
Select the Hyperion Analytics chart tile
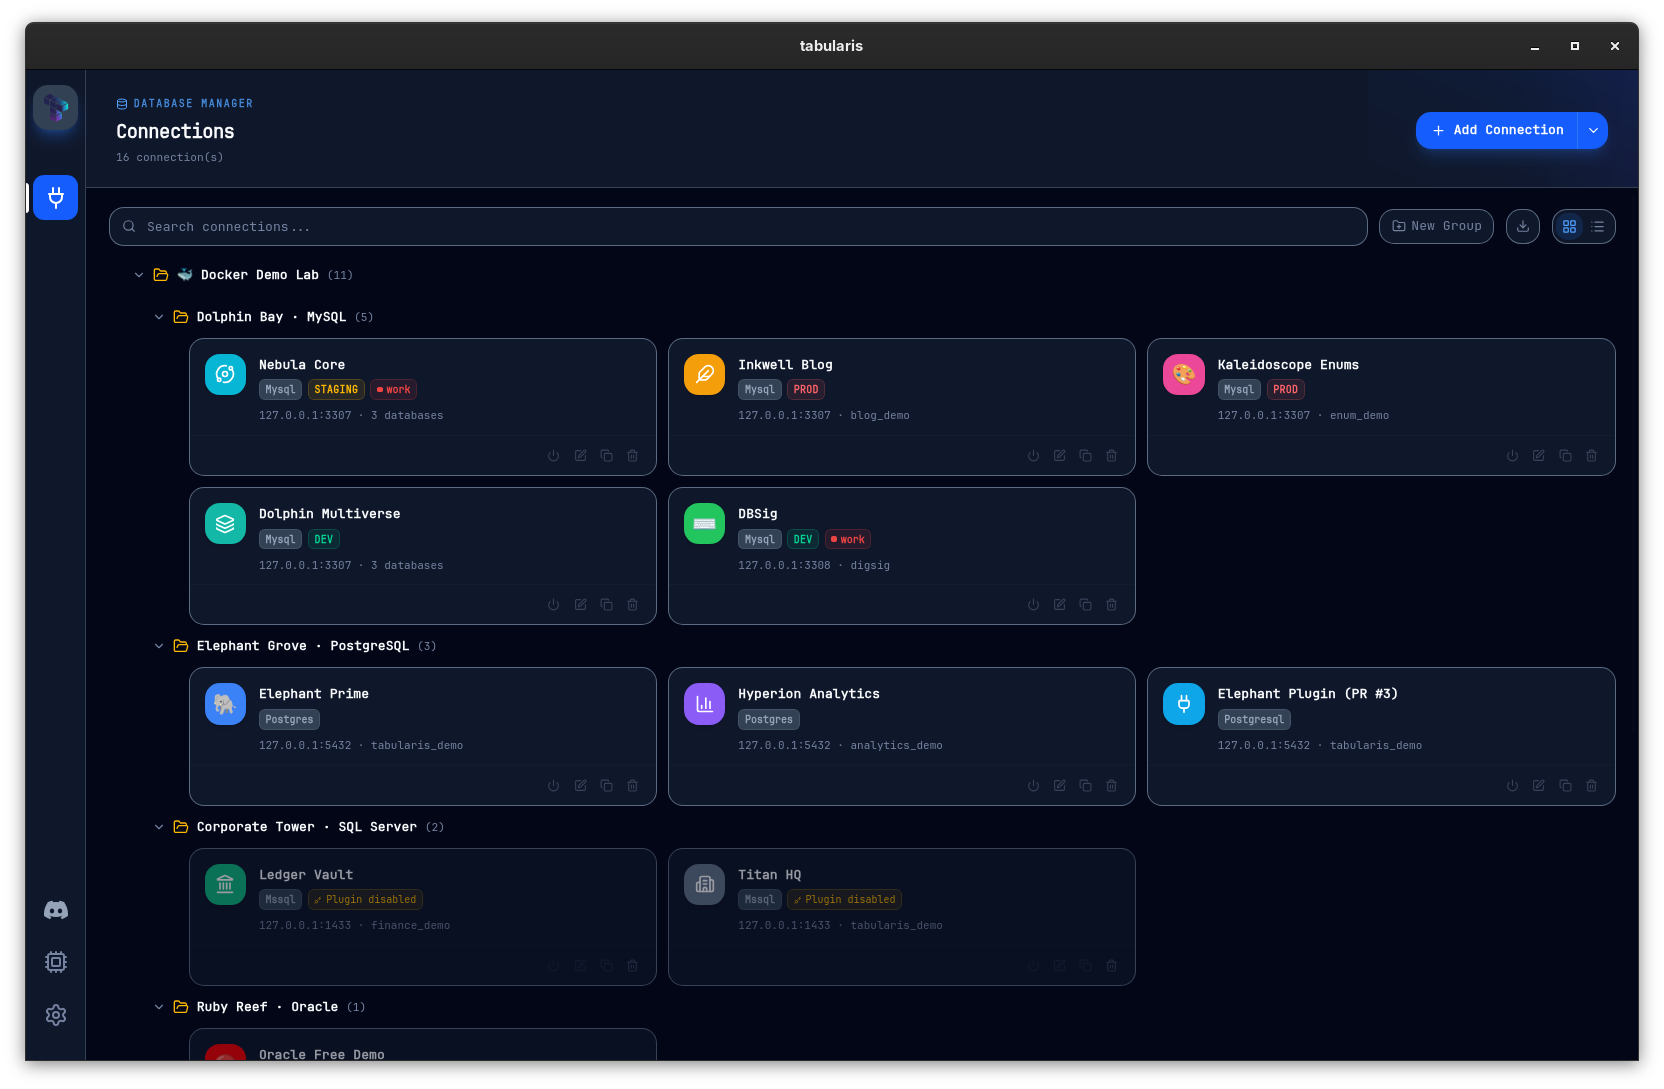pos(705,704)
